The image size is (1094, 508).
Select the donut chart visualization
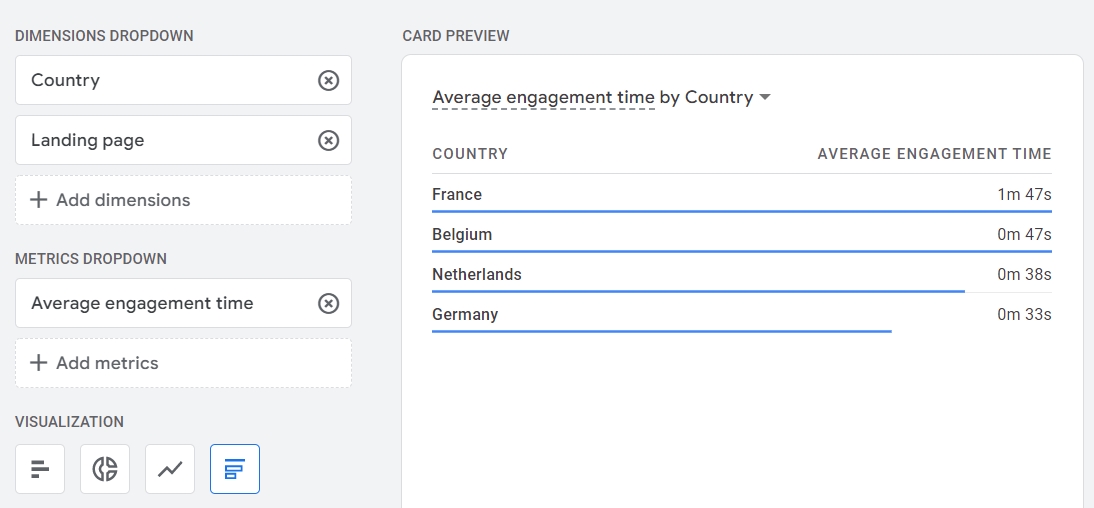coord(105,469)
